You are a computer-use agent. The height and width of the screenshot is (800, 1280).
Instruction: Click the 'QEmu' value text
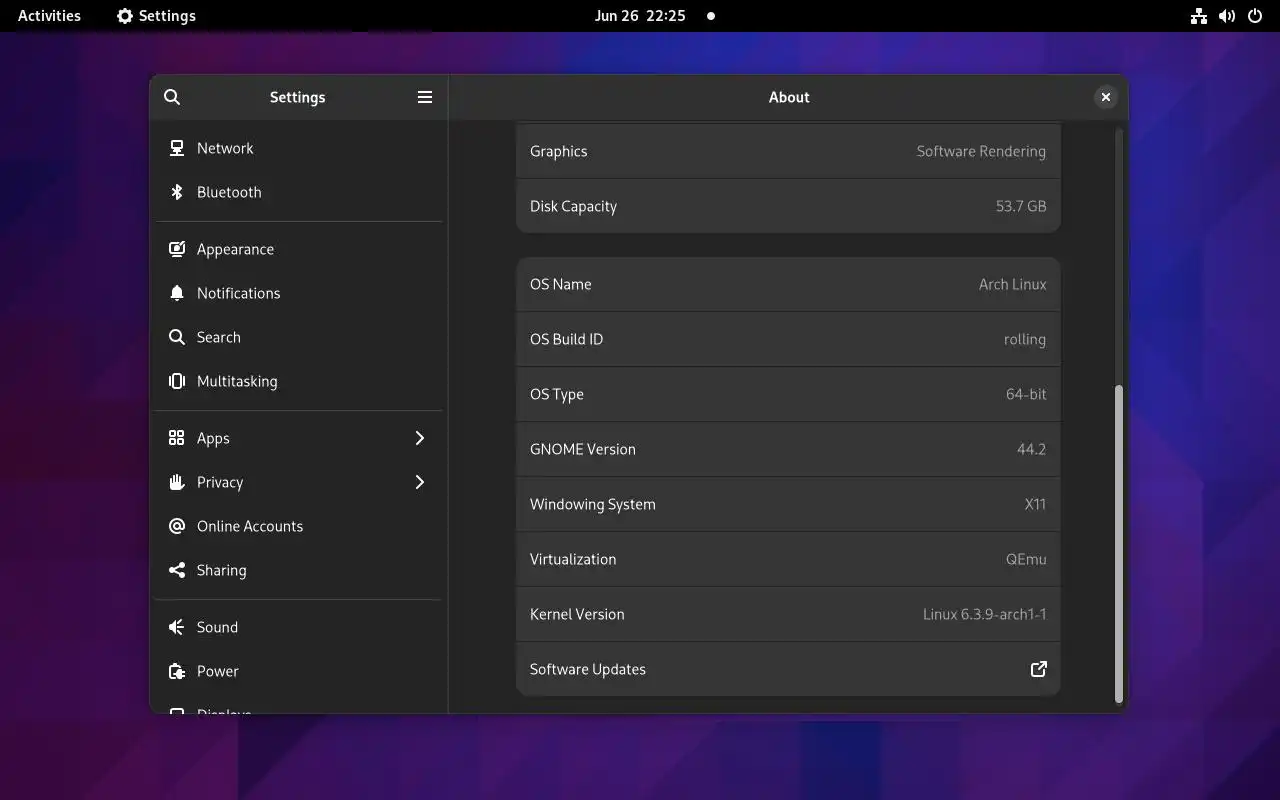(1026, 559)
